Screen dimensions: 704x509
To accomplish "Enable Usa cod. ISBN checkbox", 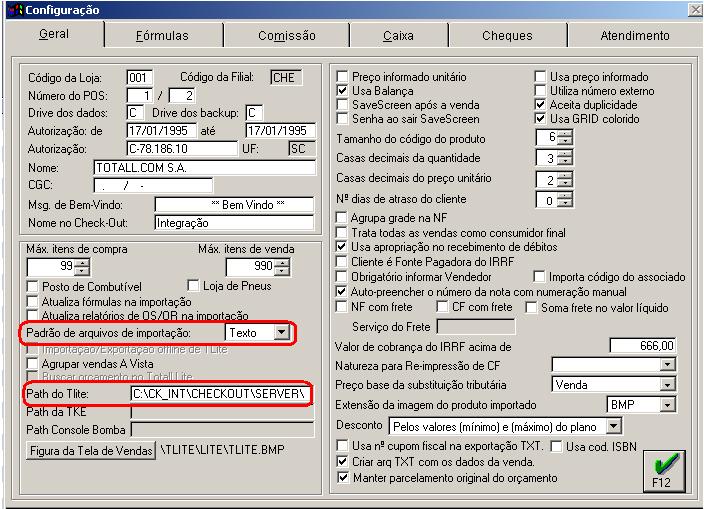I will tap(556, 446).
